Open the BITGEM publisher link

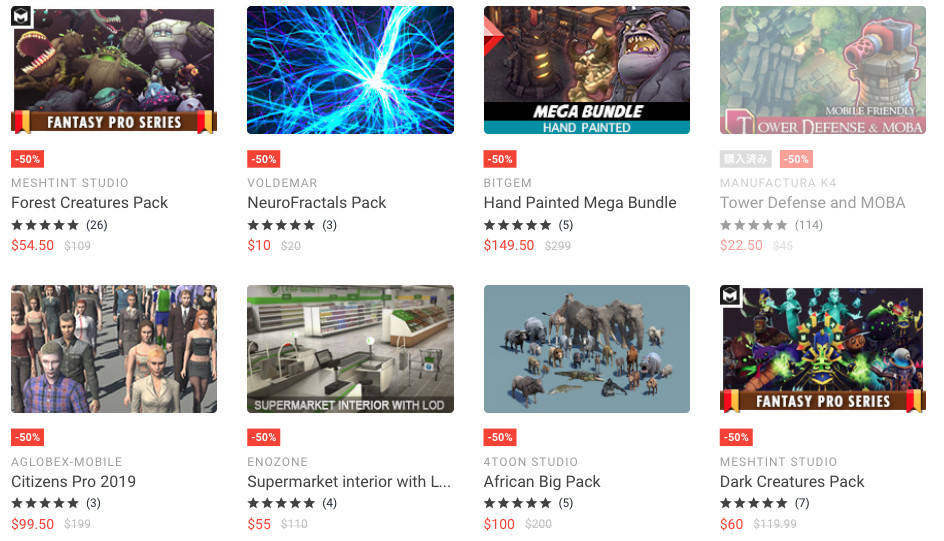508,183
